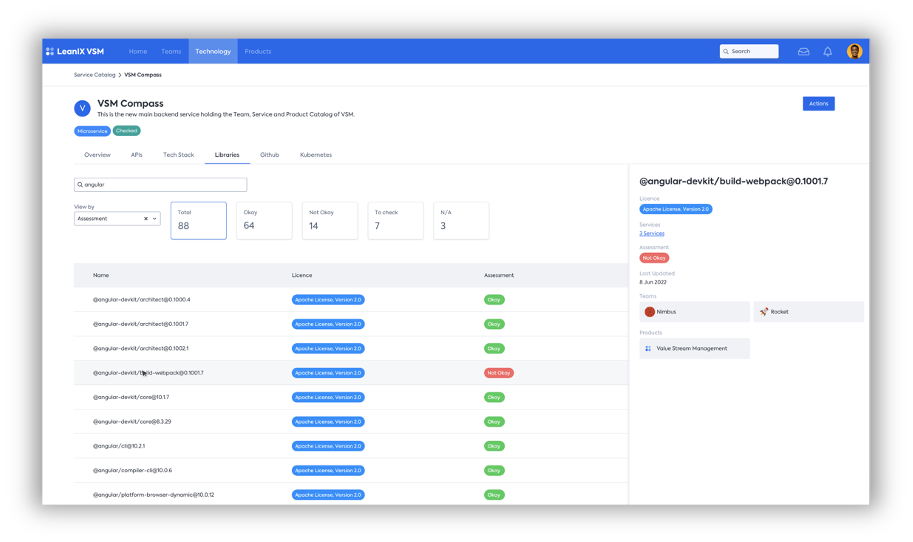913x542 pixels.
Task: Open the Value Stream Management product card
Action: tap(694, 349)
